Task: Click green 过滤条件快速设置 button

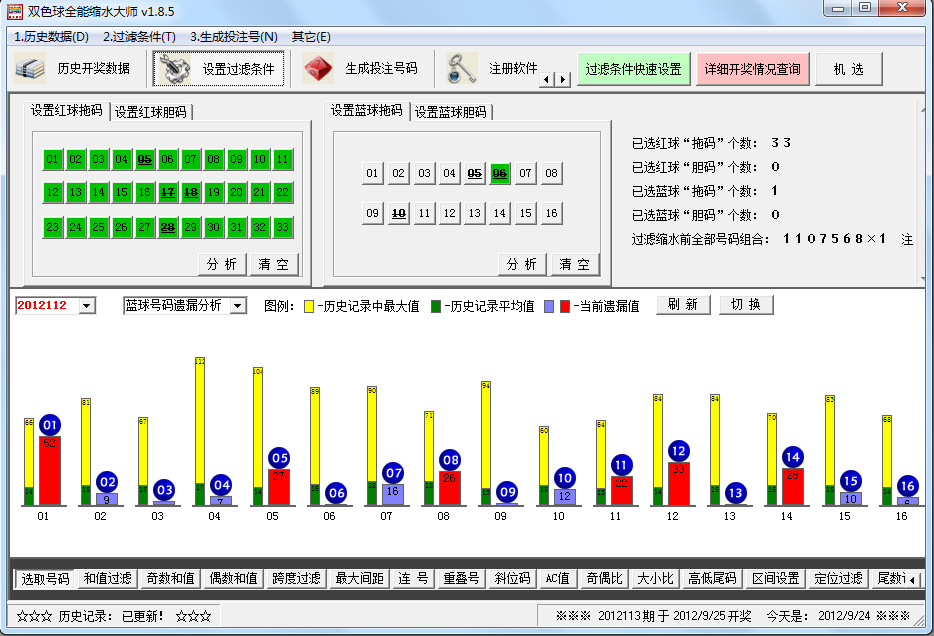Action: 633,69
